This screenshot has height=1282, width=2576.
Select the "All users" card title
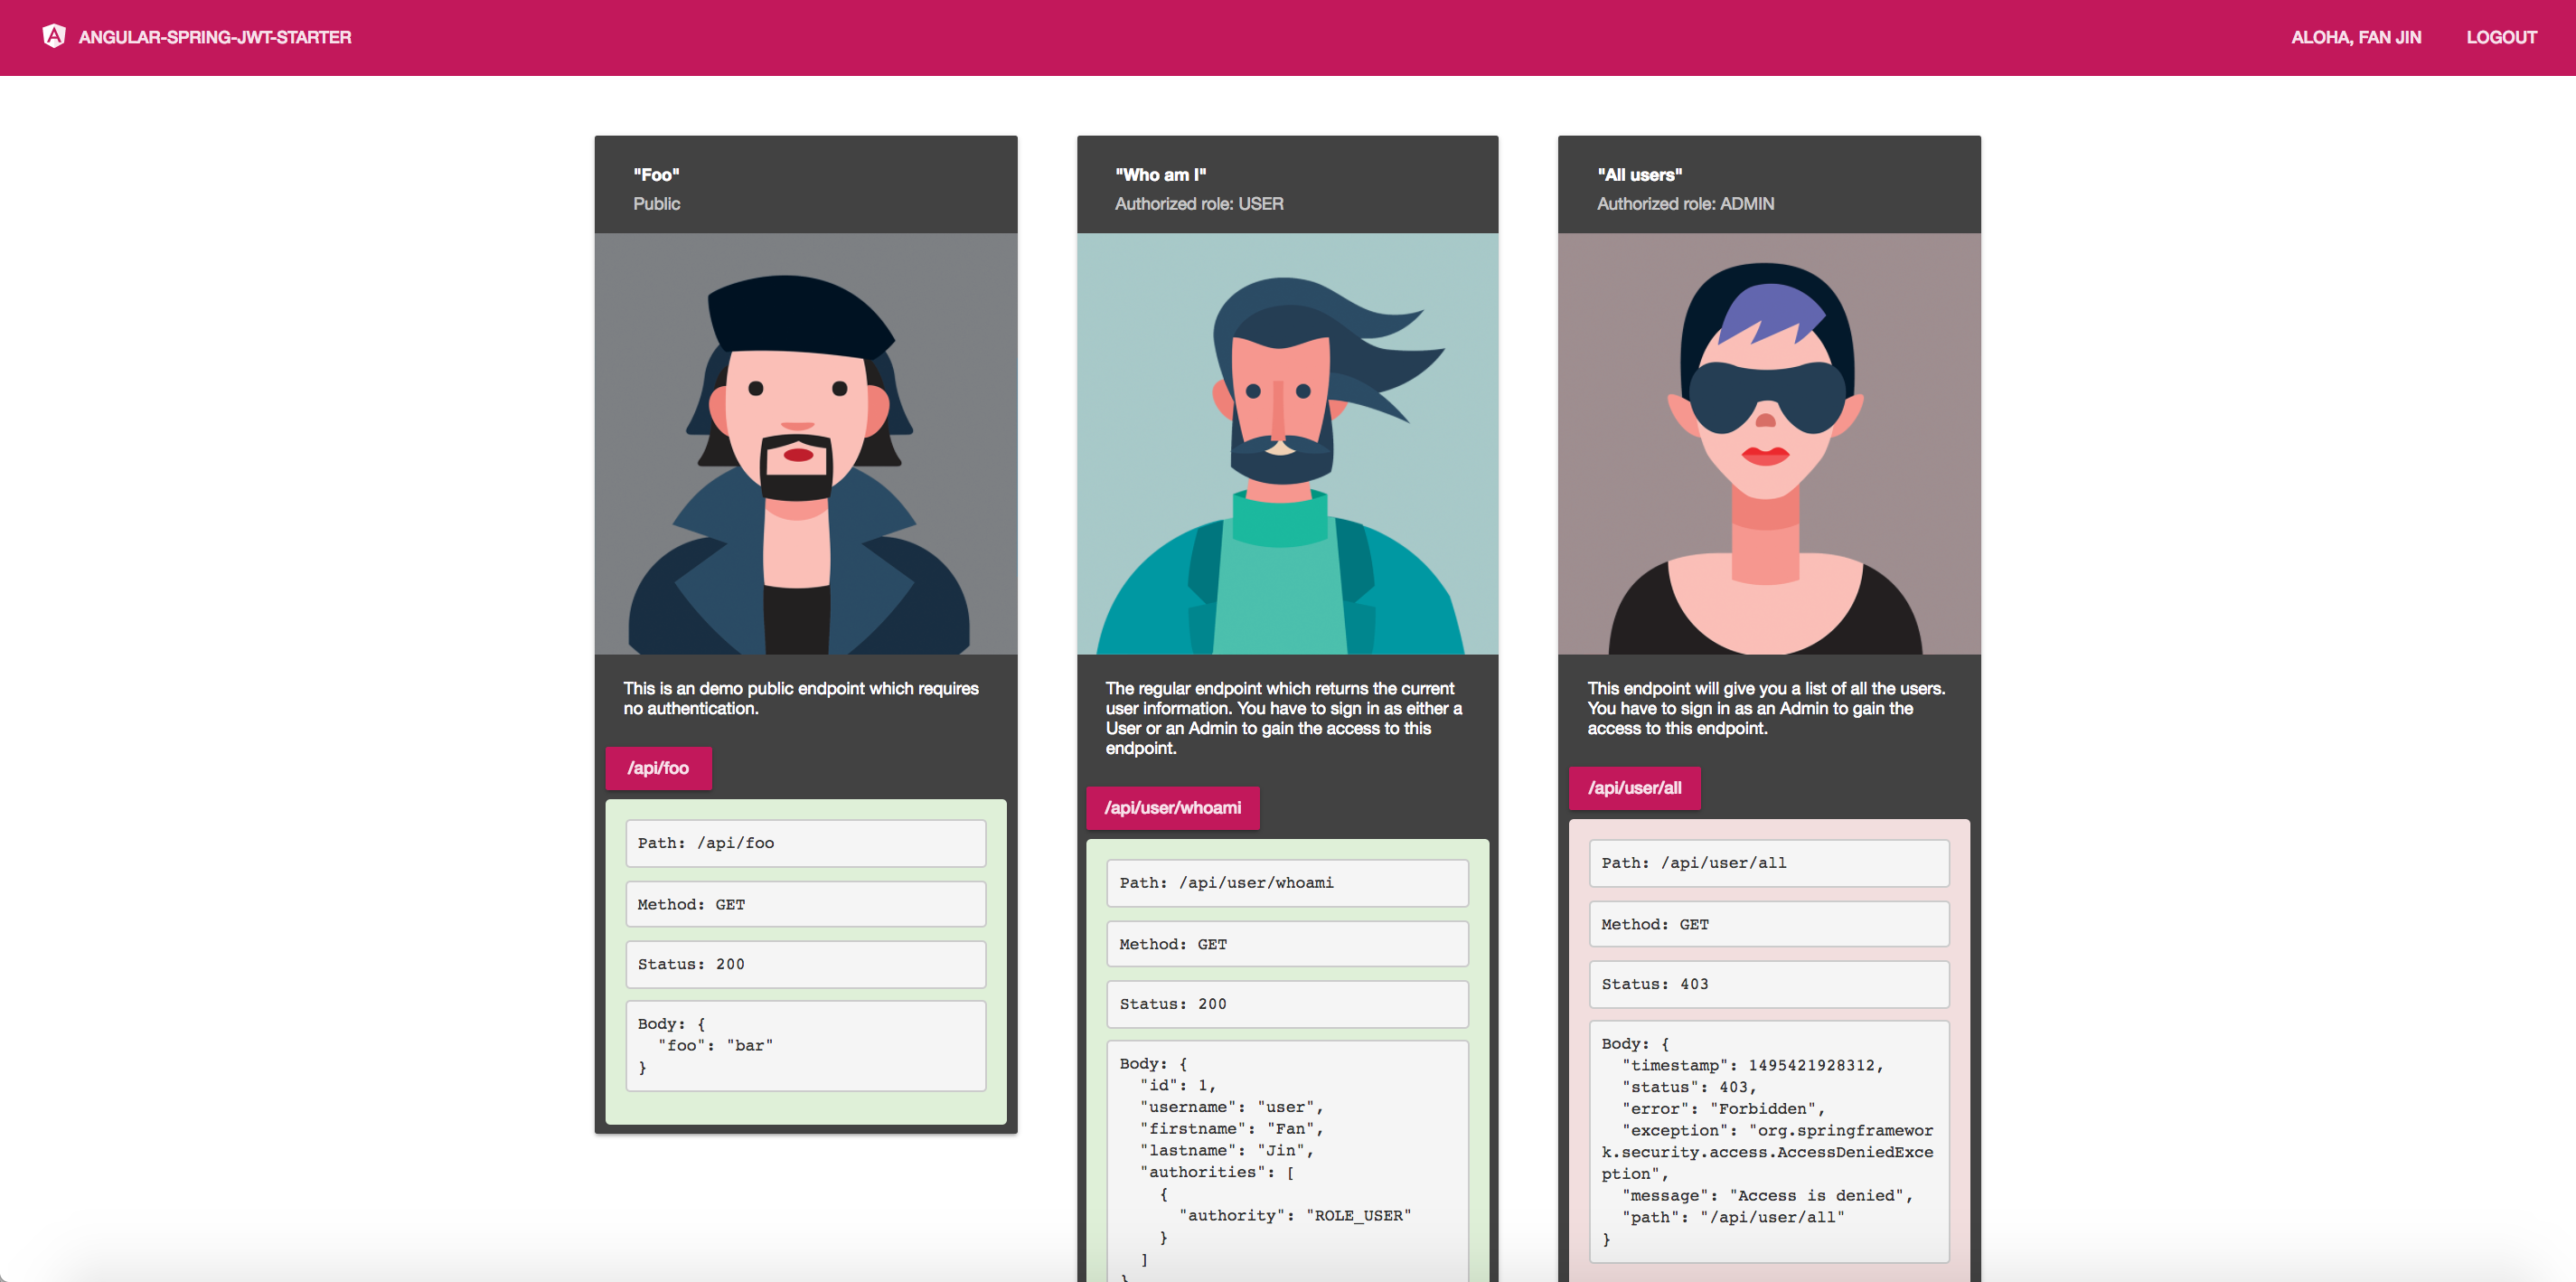1639,174
